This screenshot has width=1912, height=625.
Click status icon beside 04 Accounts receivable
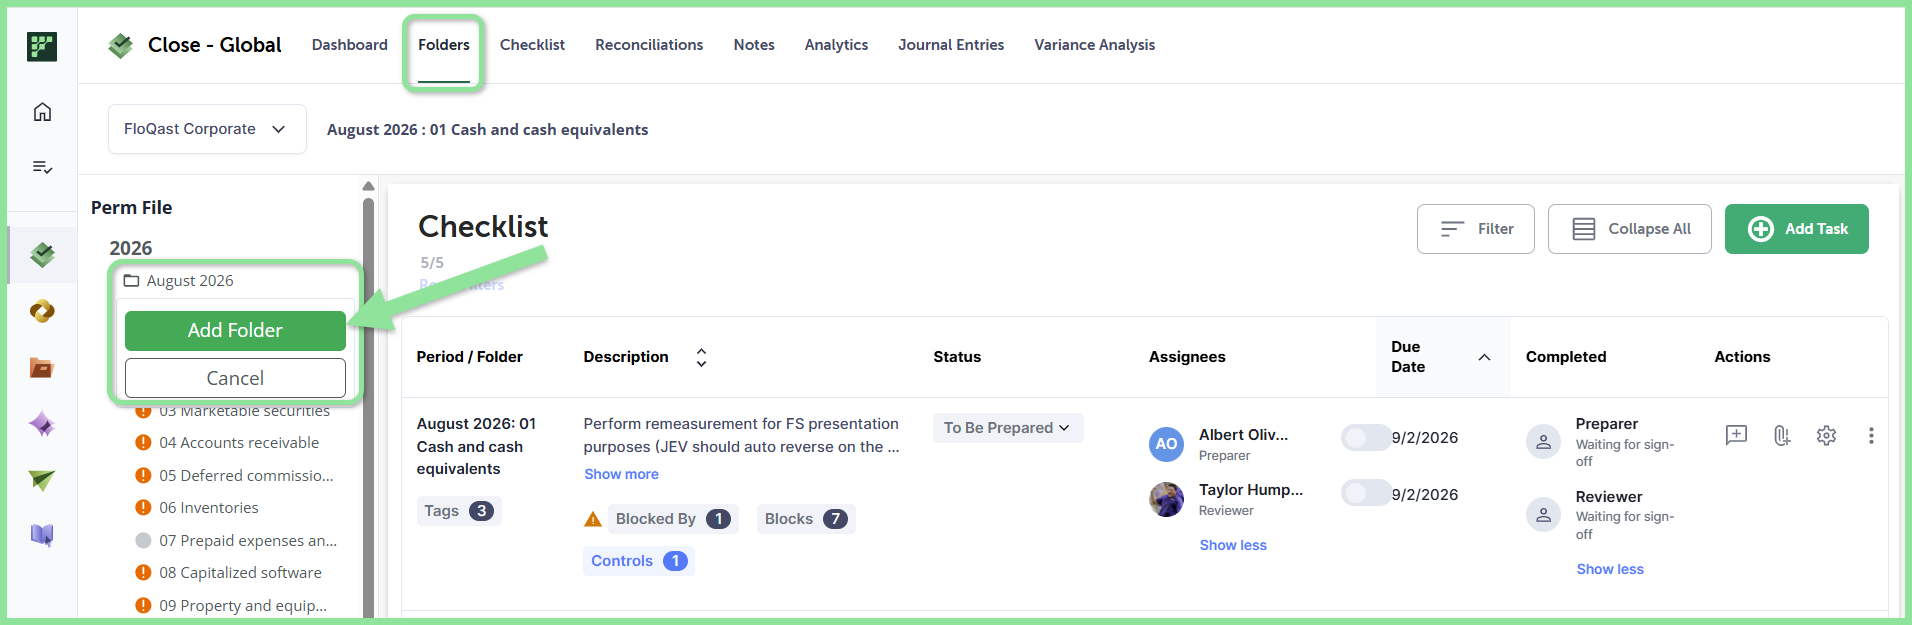point(143,443)
